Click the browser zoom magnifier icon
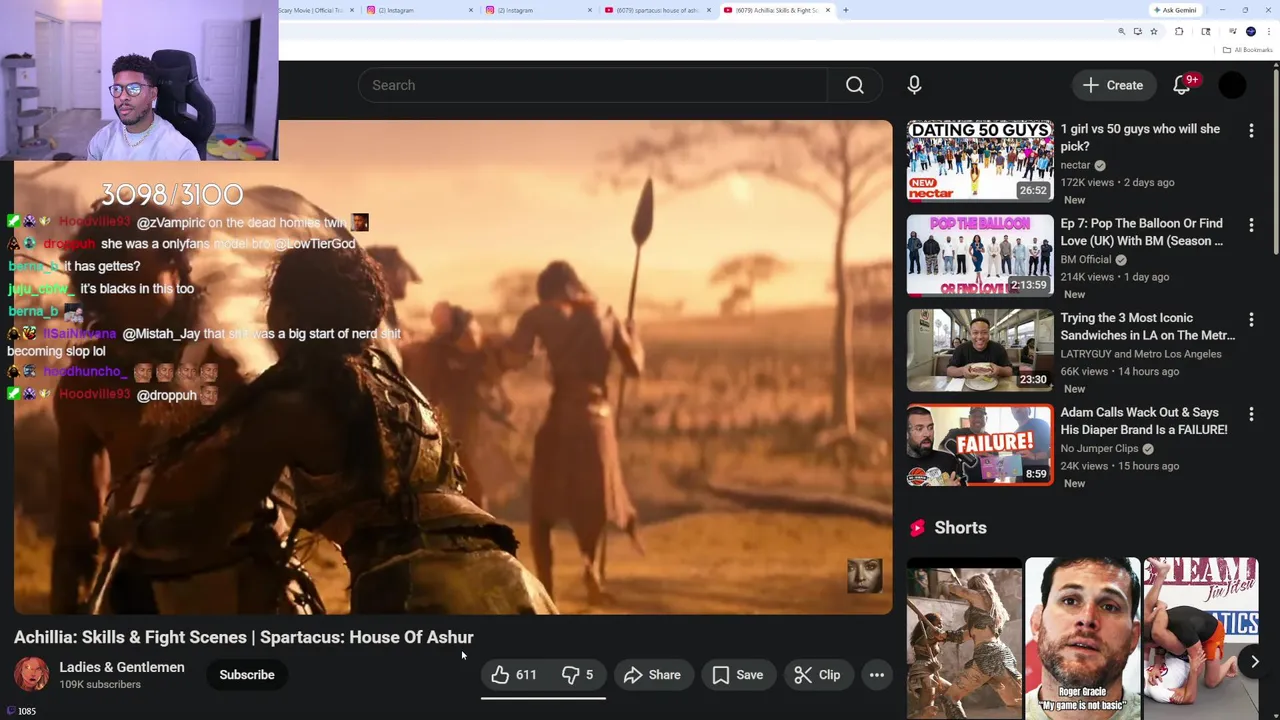The image size is (1280, 720). [x=1121, y=32]
